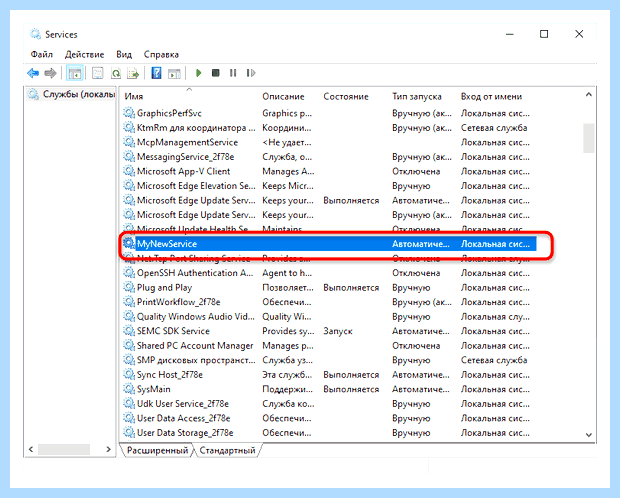Sort by the Состояние column header
The height and width of the screenshot is (498, 620).
[x=346, y=97]
